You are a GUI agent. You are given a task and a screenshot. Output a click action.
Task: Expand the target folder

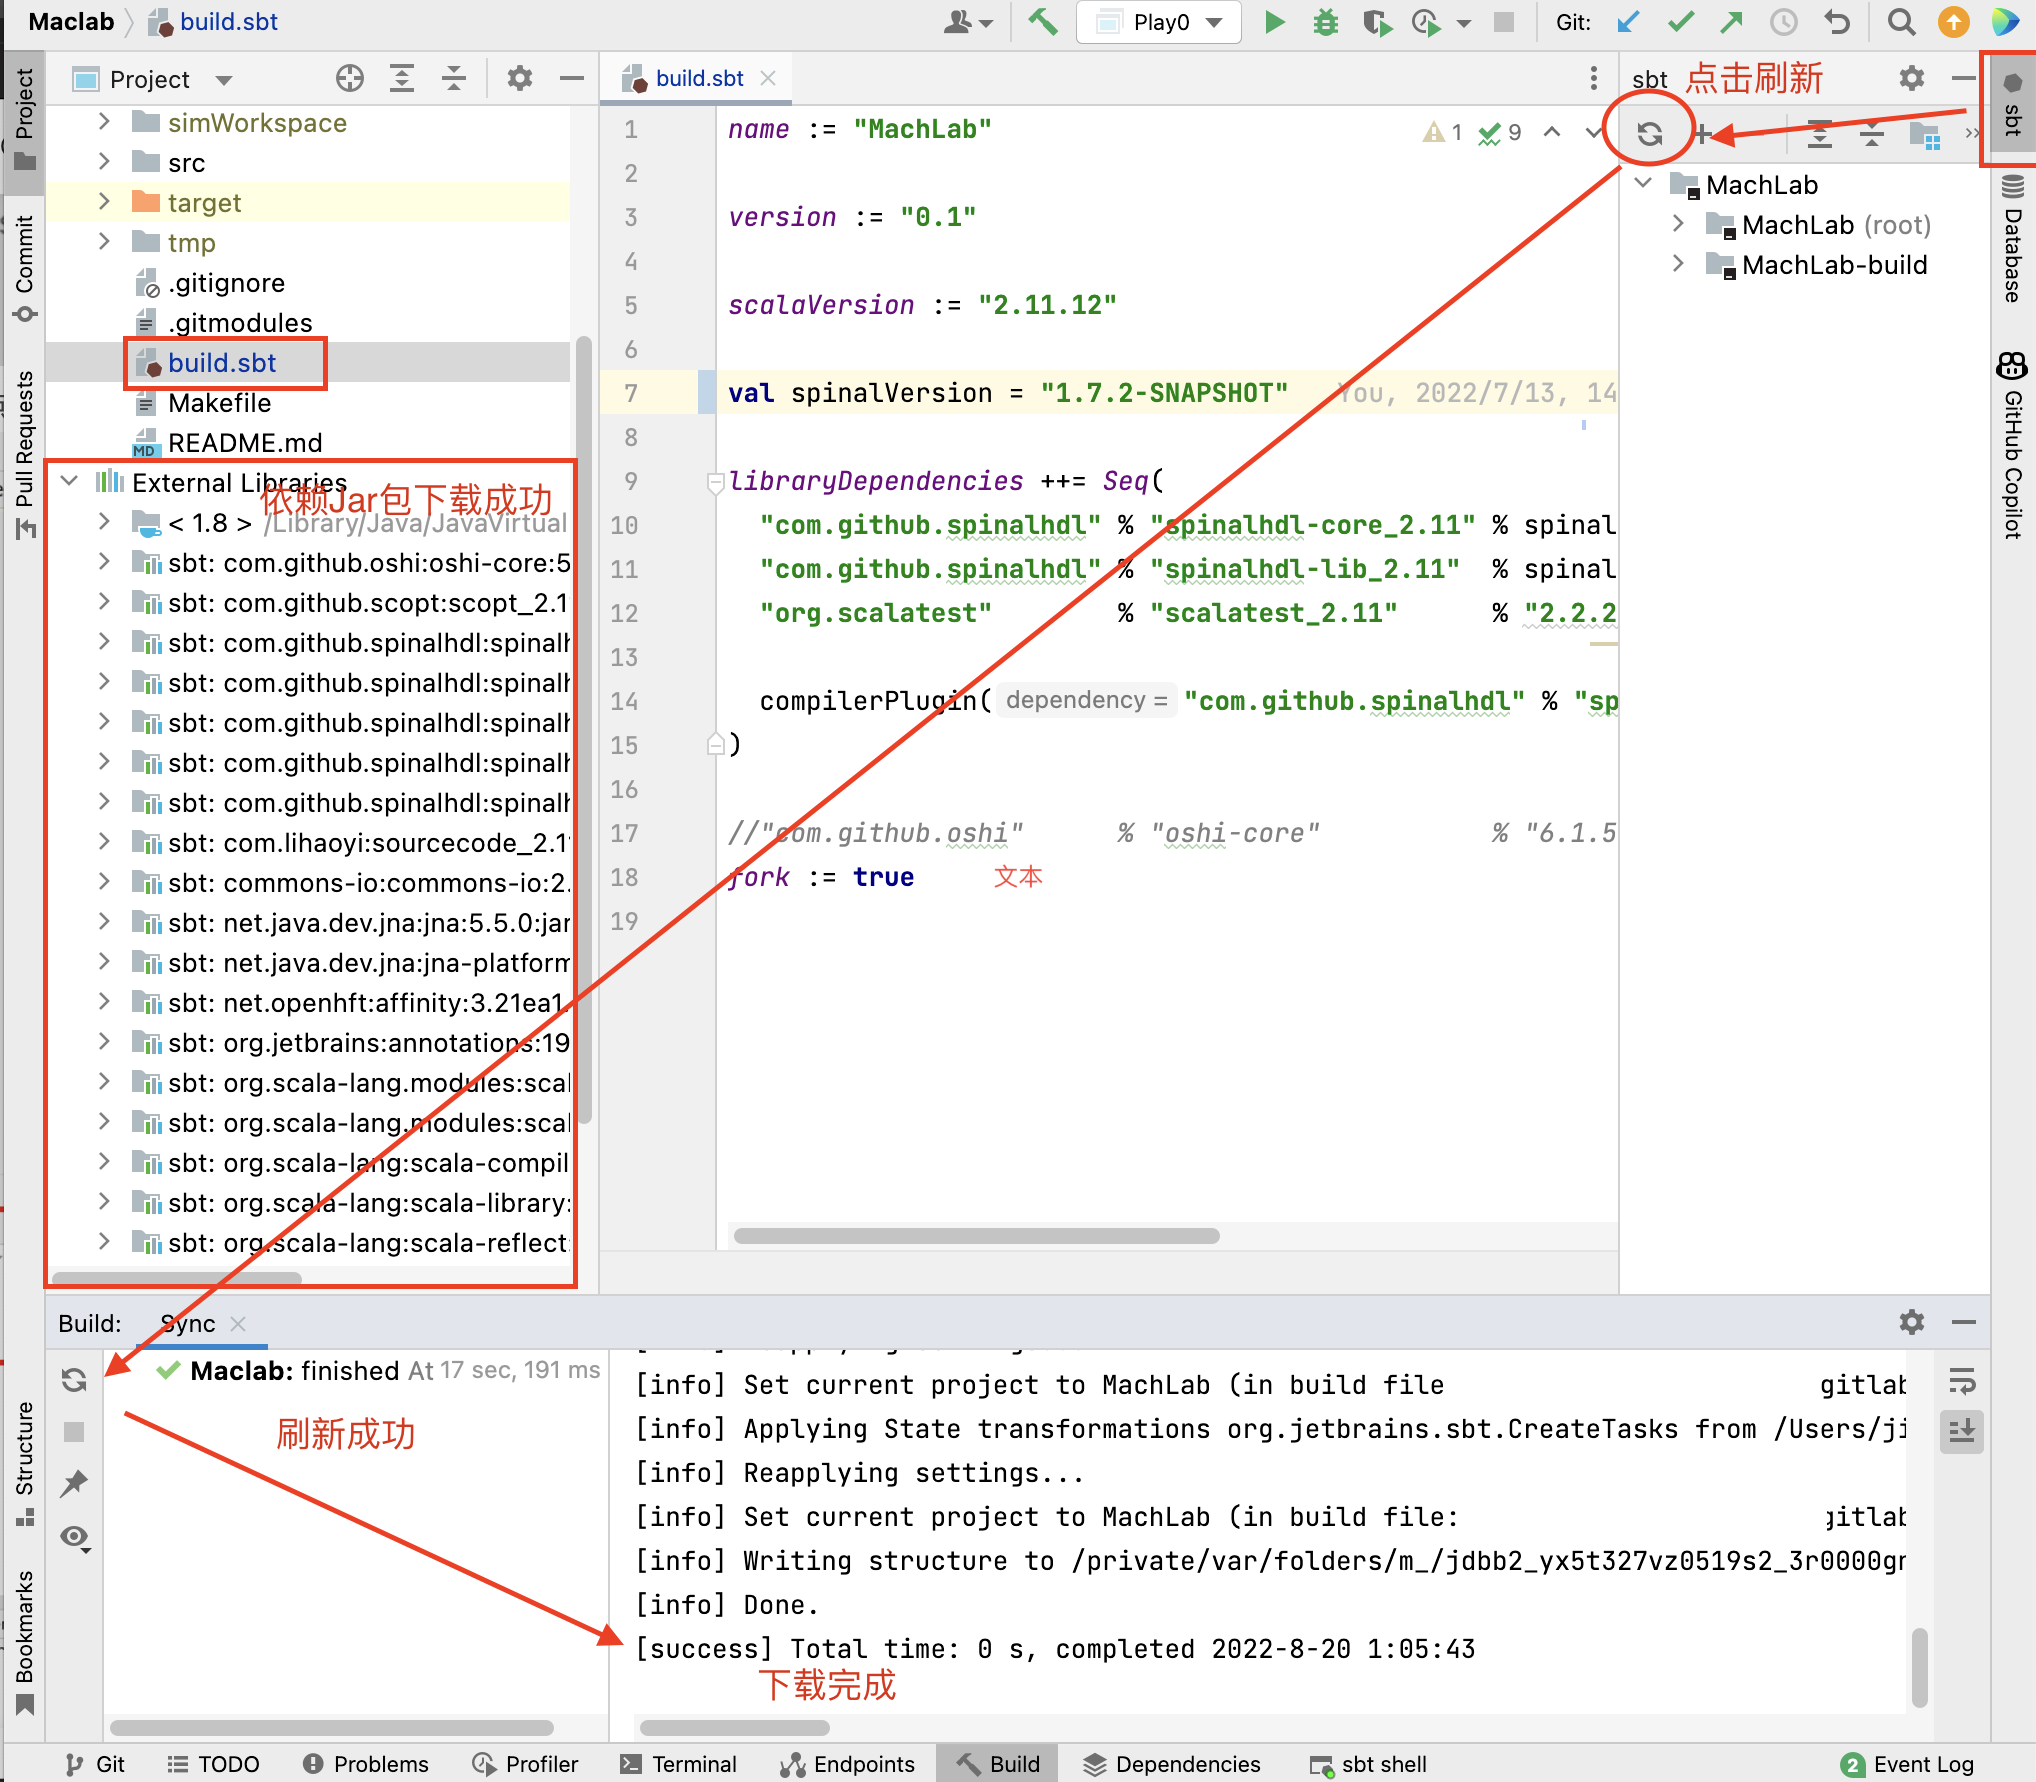pyautogui.click(x=104, y=202)
